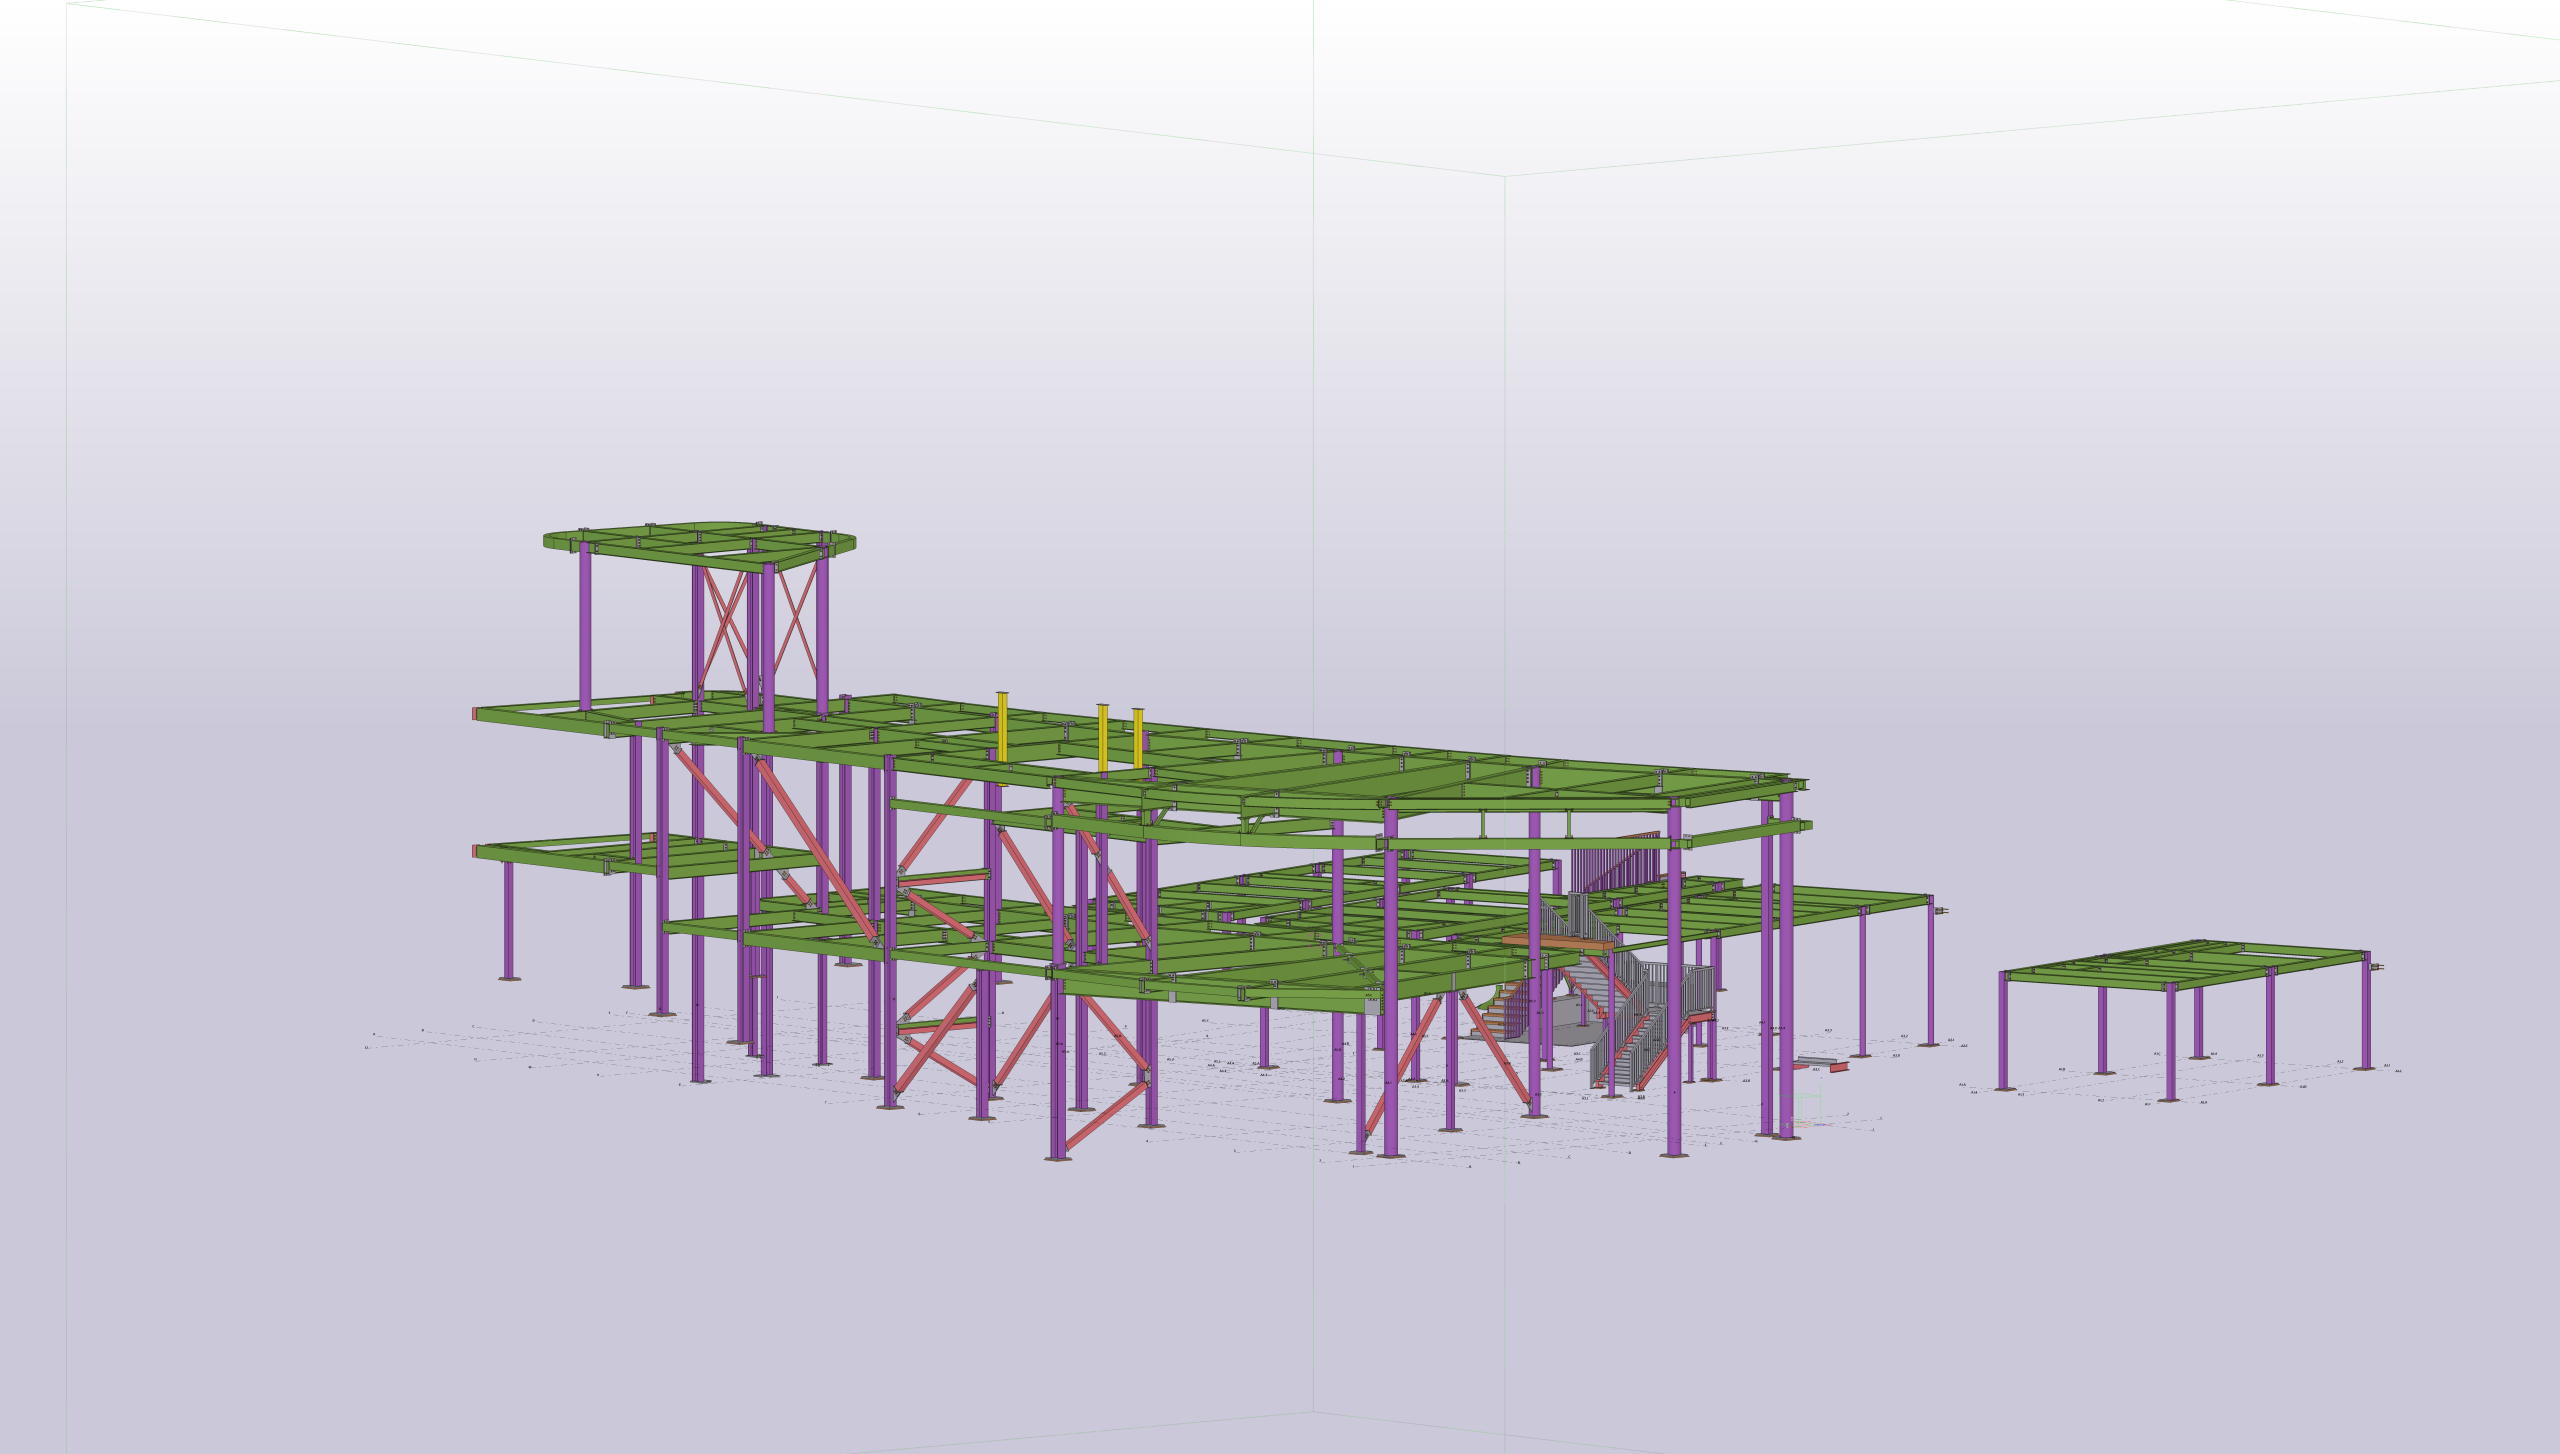Click red end plate on upper left beam tip
Viewport: 2560px width, 1454px height.
(x=475, y=714)
